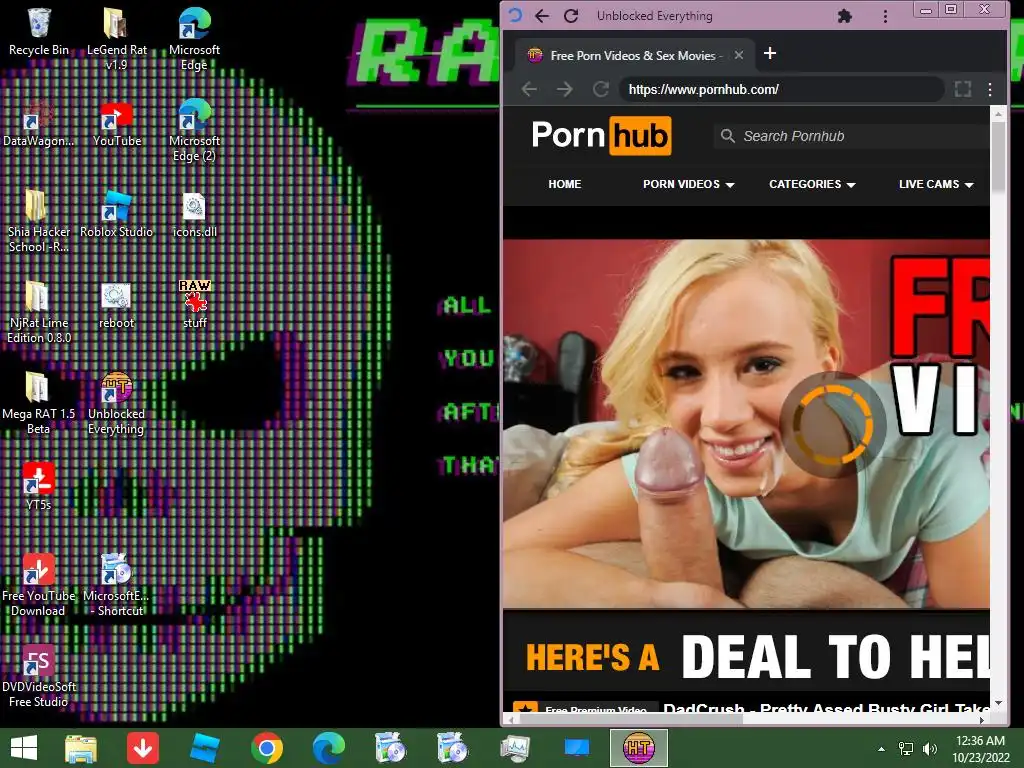The height and width of the screenshot is (768, 1024).
Task: Select the reboot file on desktop
Action: (x=116, y=306)
